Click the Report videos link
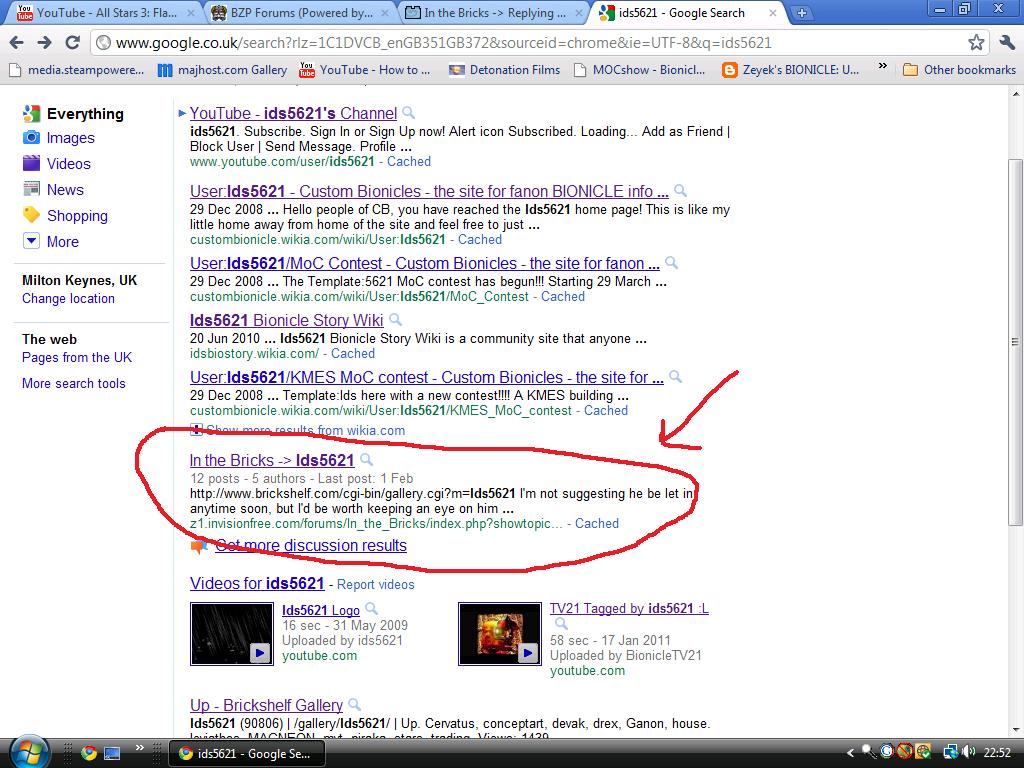This screenshot has height=768, width=1024. click(376, 584)
